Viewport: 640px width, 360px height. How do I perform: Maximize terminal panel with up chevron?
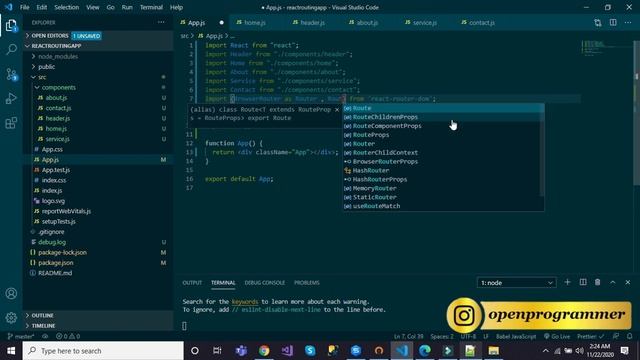(613, 282)
